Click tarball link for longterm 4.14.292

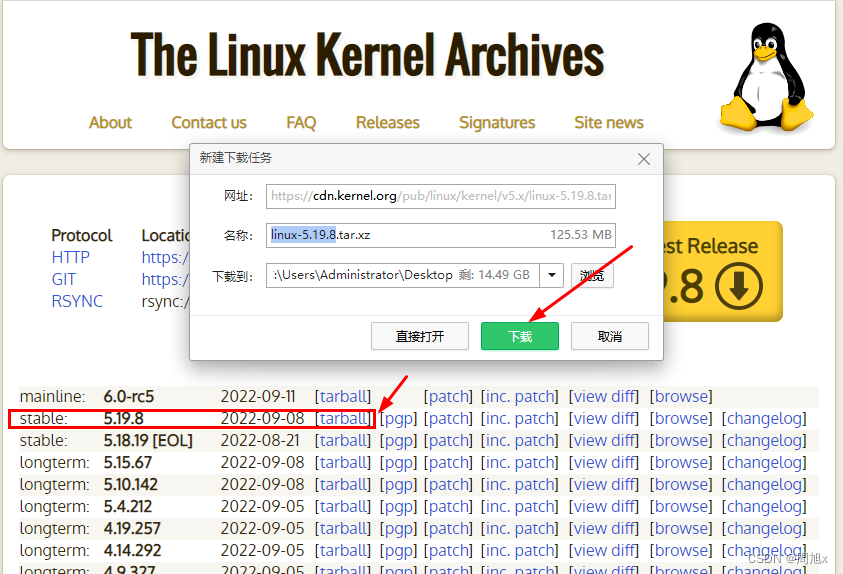[343, 551]
